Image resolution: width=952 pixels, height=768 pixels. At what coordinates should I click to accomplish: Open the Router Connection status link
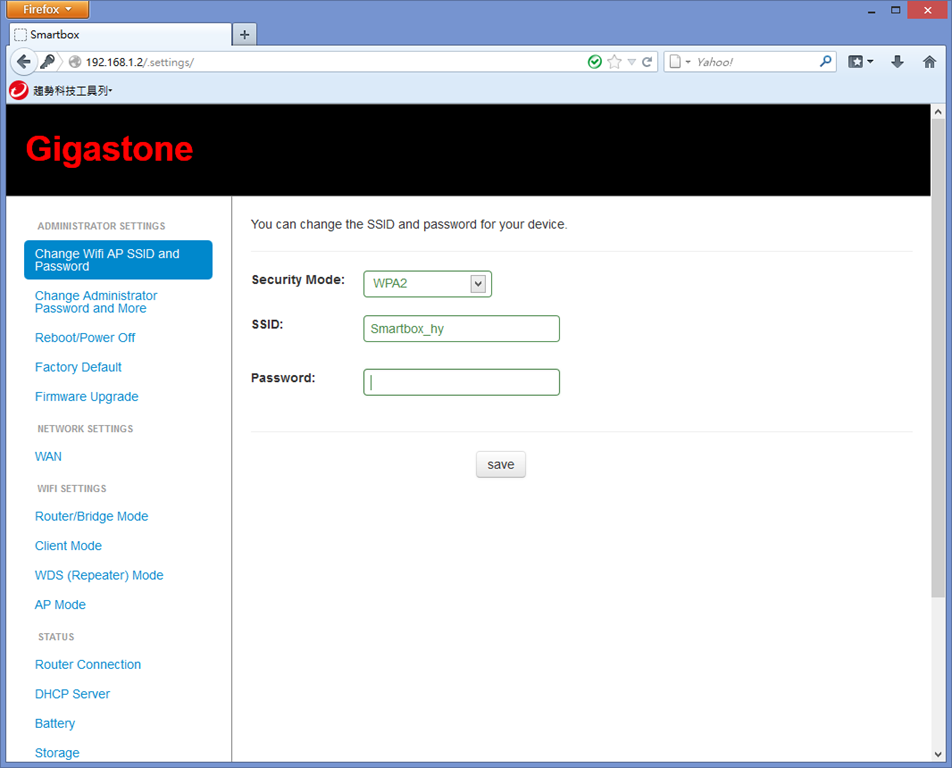(88, 664)
